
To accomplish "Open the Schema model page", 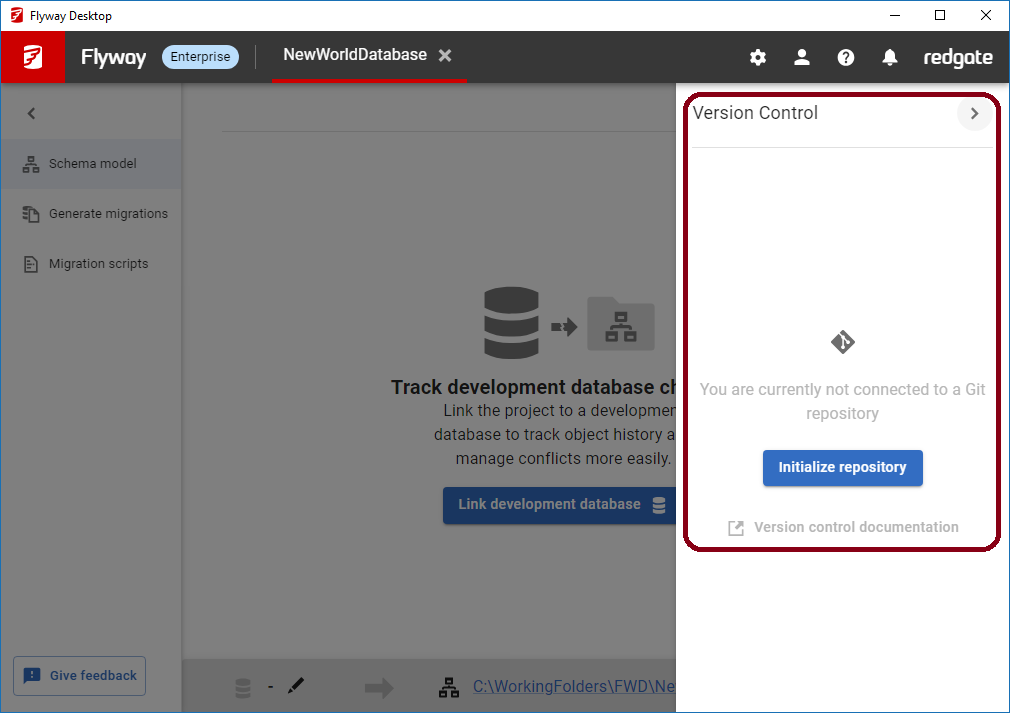I will click(92, 164).
